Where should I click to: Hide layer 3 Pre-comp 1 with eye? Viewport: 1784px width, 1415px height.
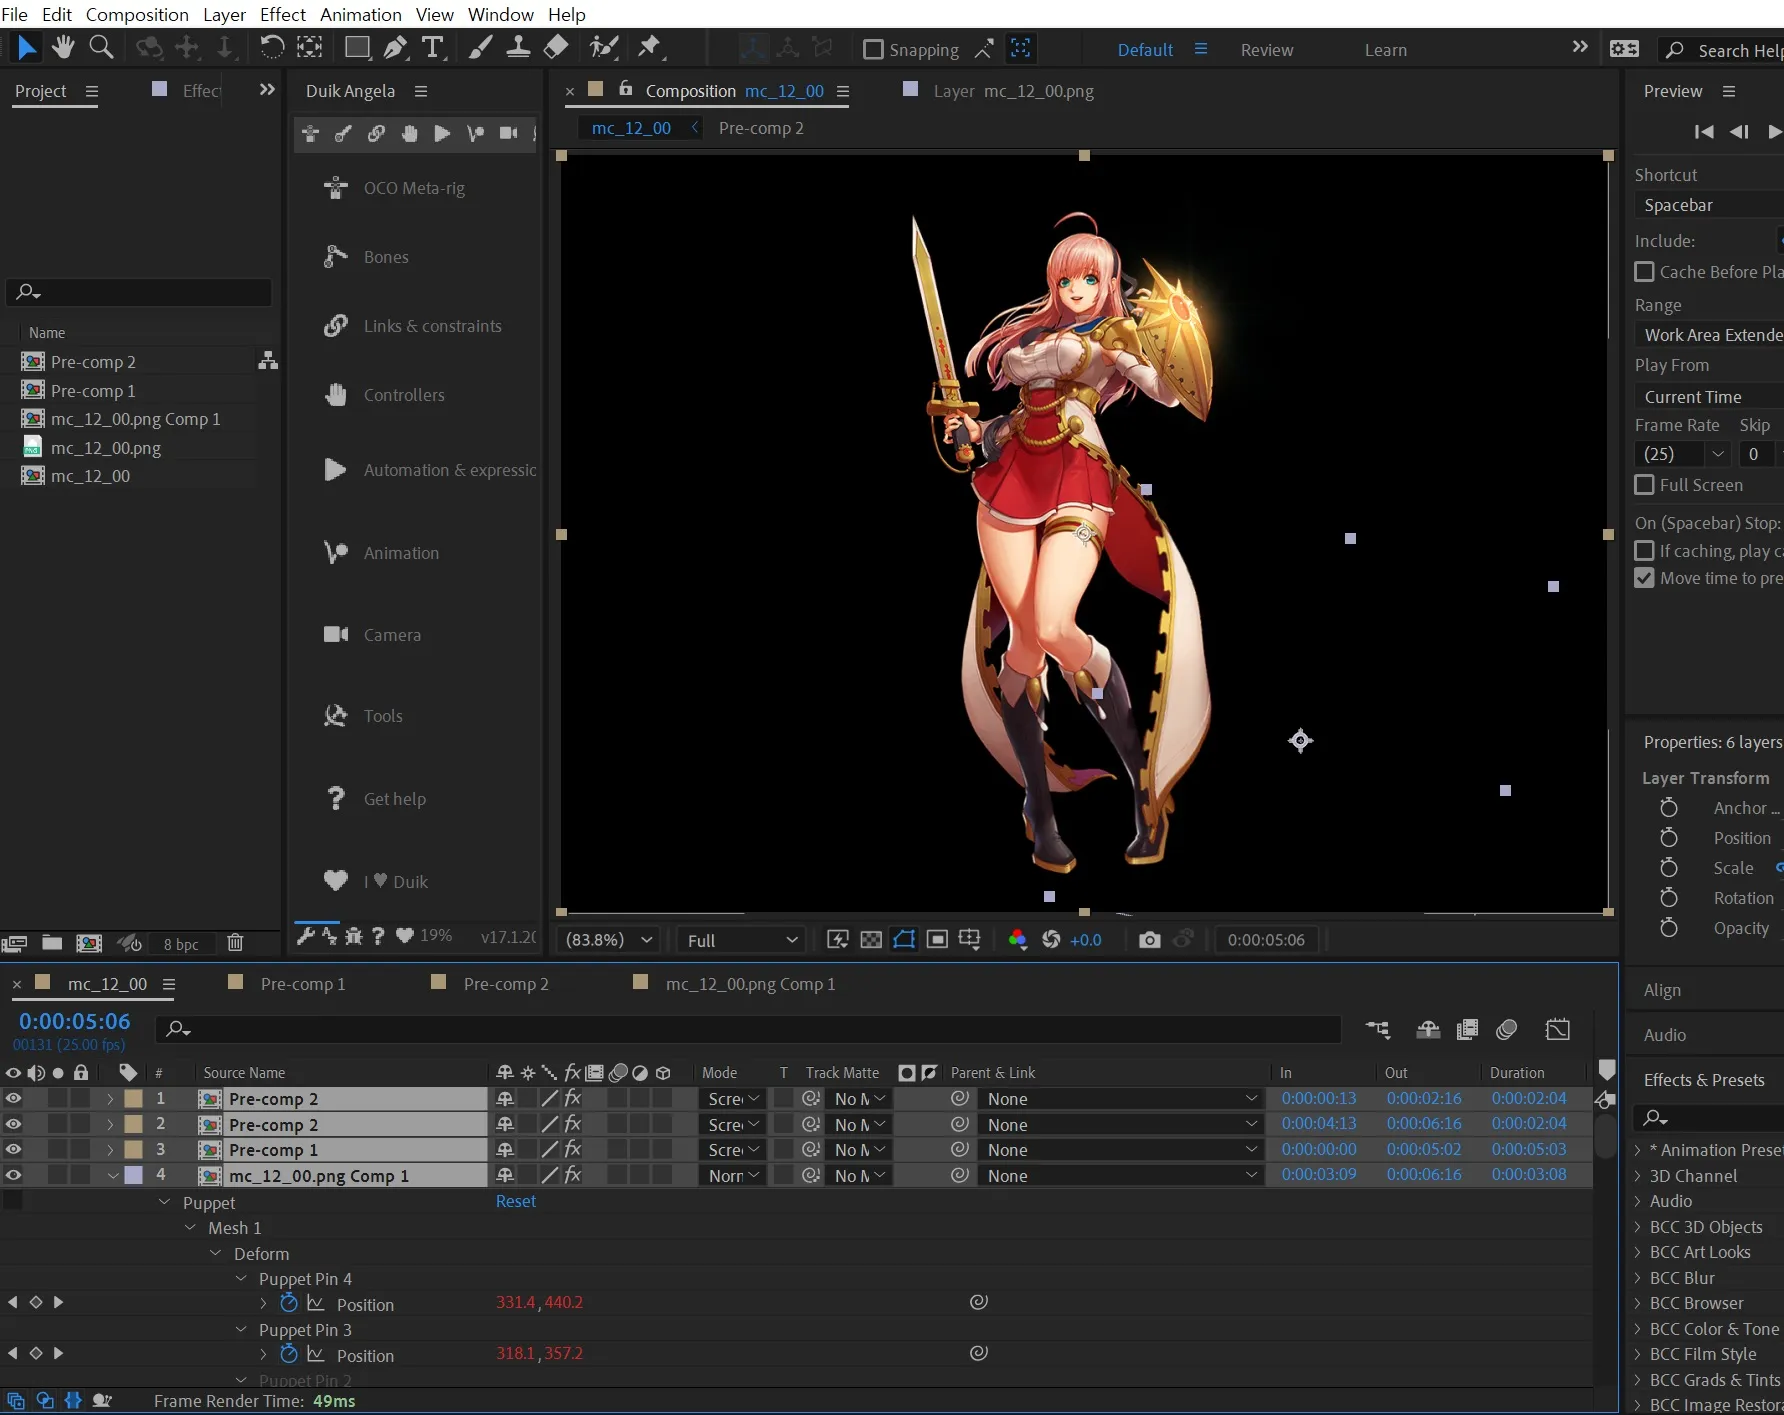(x=13, y=1150)
